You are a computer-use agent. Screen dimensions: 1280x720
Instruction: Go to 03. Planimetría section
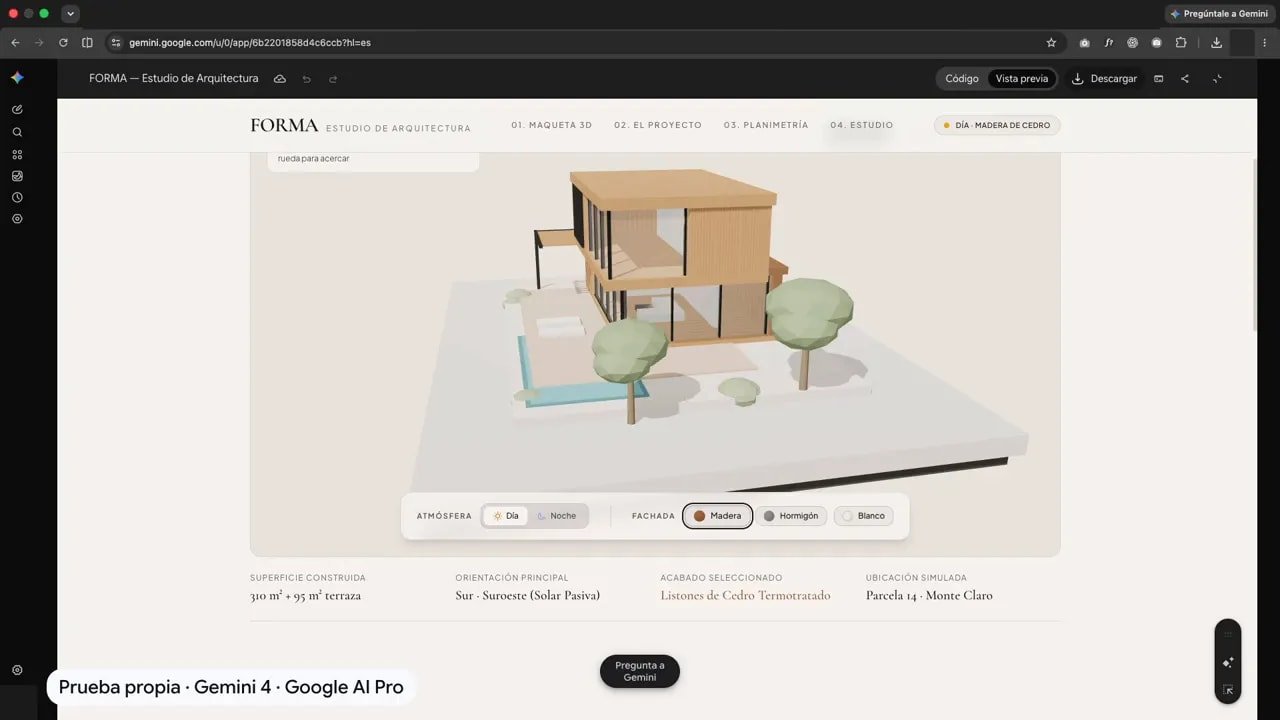click(766, 125)
